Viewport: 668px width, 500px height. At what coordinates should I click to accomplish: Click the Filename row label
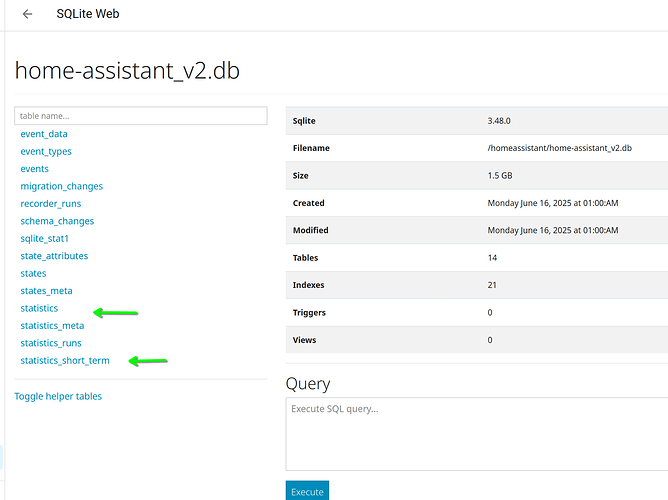311,148
